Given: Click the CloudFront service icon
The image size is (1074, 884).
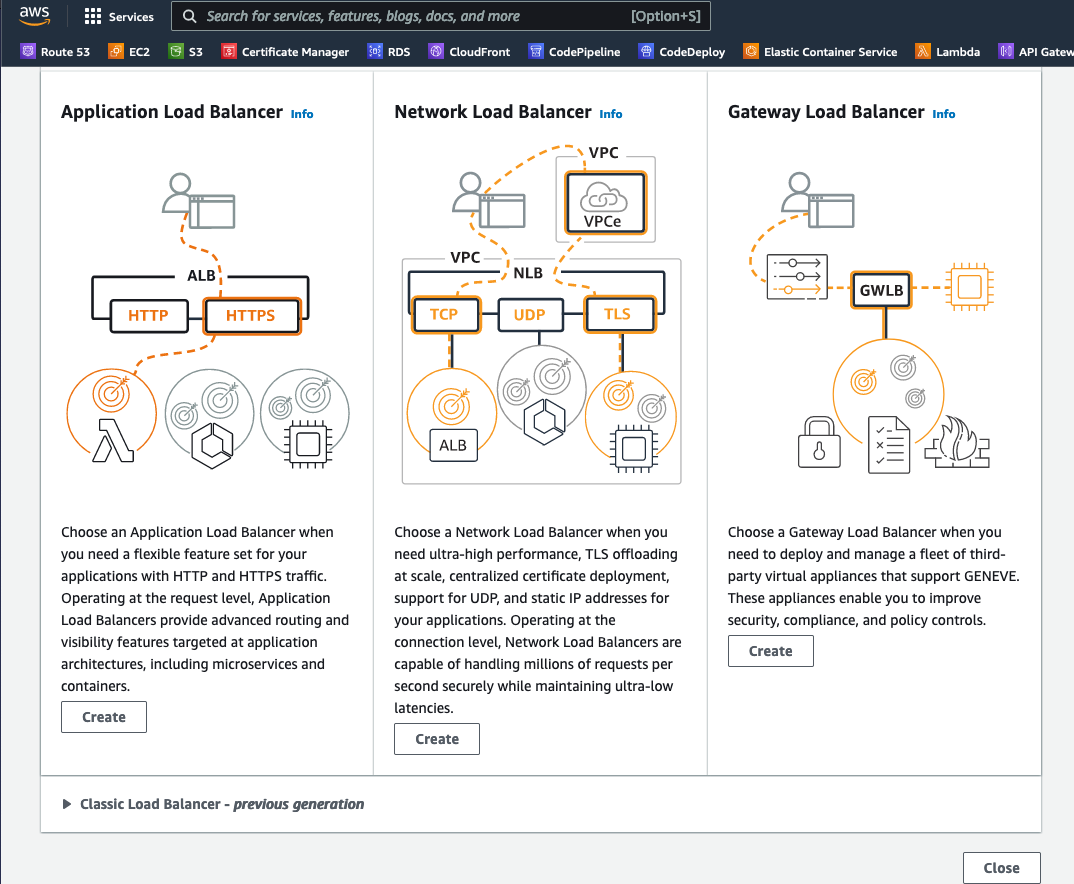Looking at the screenshot, I should click(436, 51).
